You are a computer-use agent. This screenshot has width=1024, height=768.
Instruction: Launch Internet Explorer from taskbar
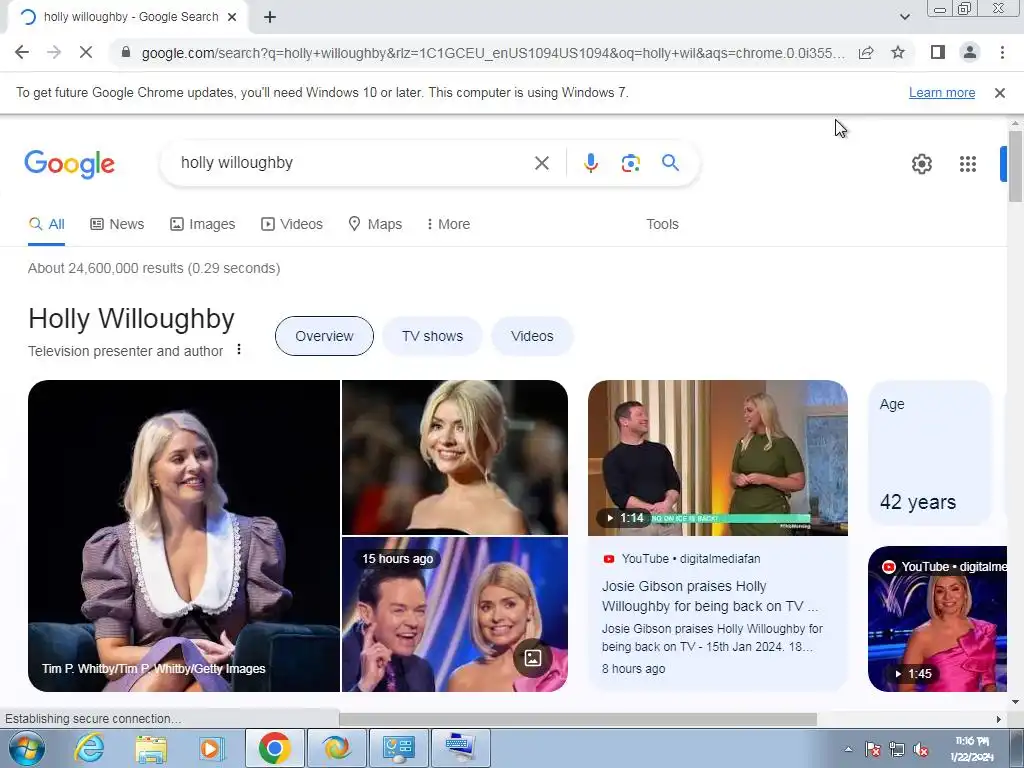(89, 748)
